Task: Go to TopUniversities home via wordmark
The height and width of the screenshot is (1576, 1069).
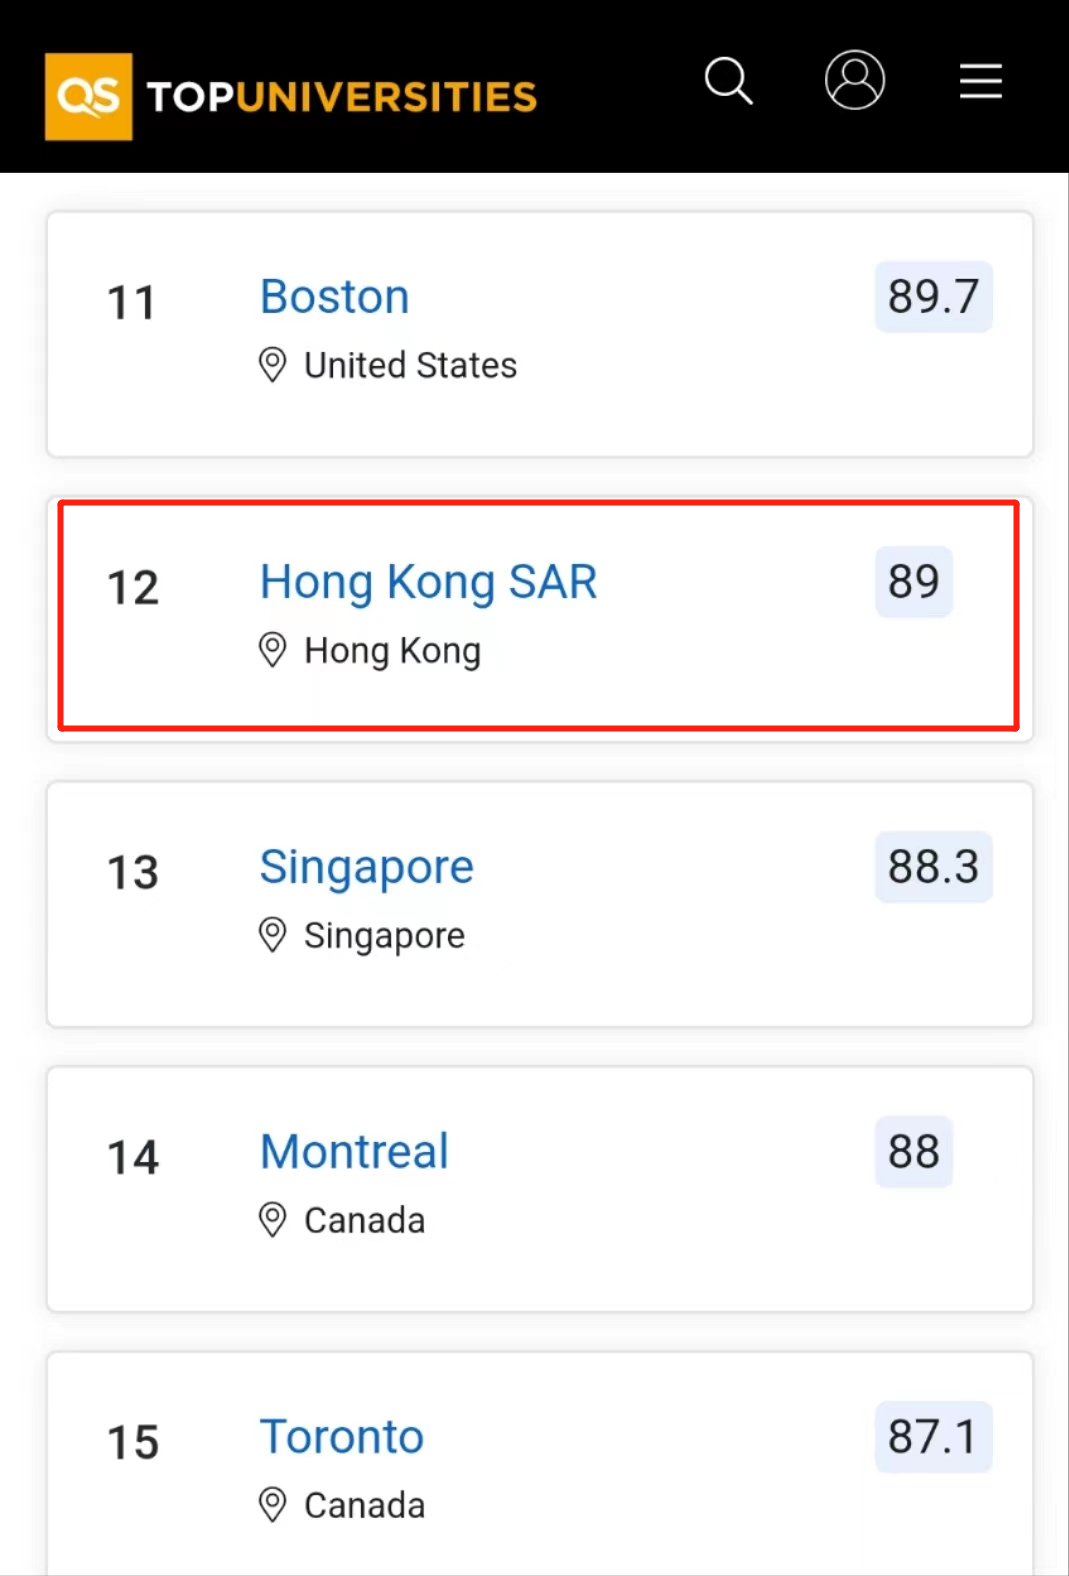Action: tap(342, 97)
